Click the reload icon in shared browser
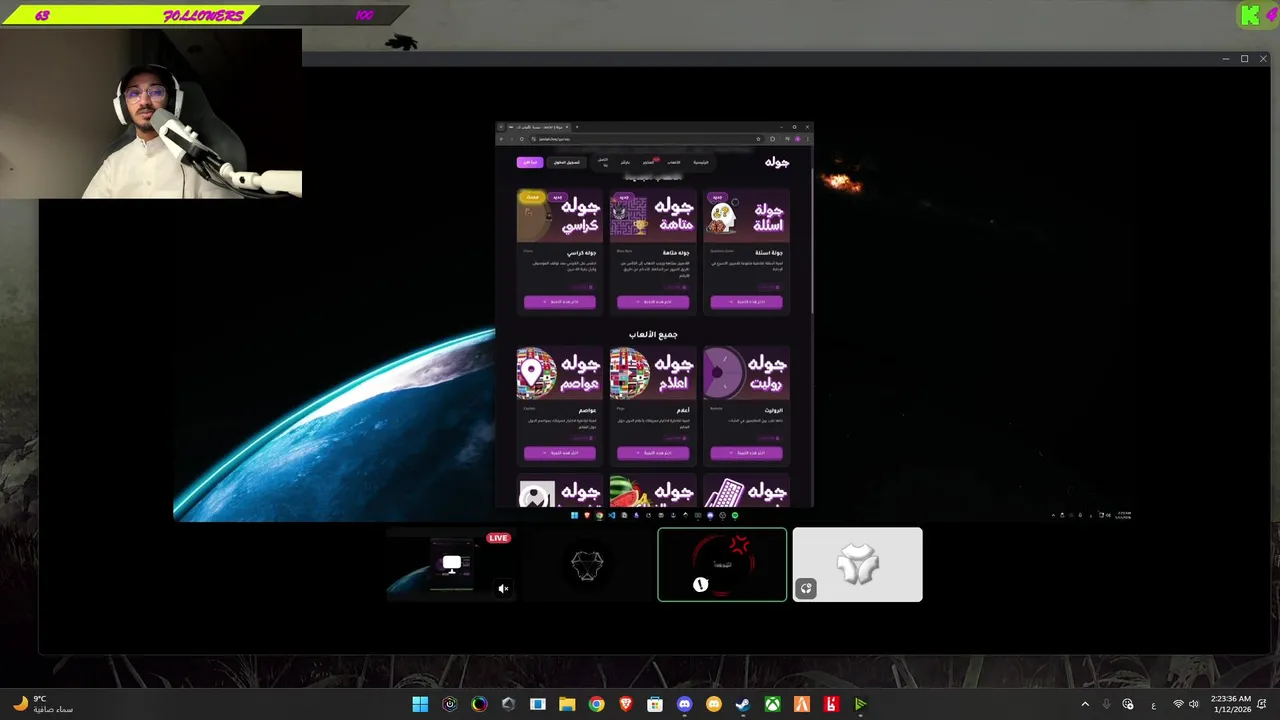 [521, 139]
